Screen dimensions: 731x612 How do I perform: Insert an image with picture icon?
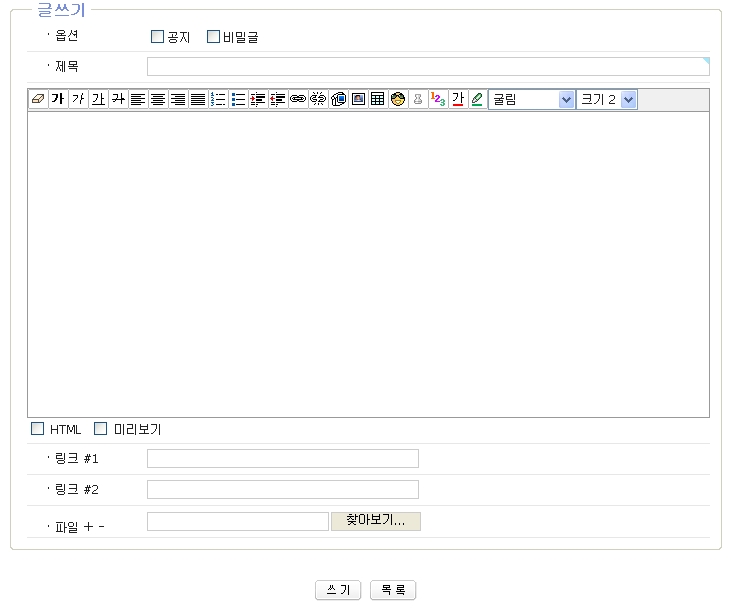pos(359,99)
